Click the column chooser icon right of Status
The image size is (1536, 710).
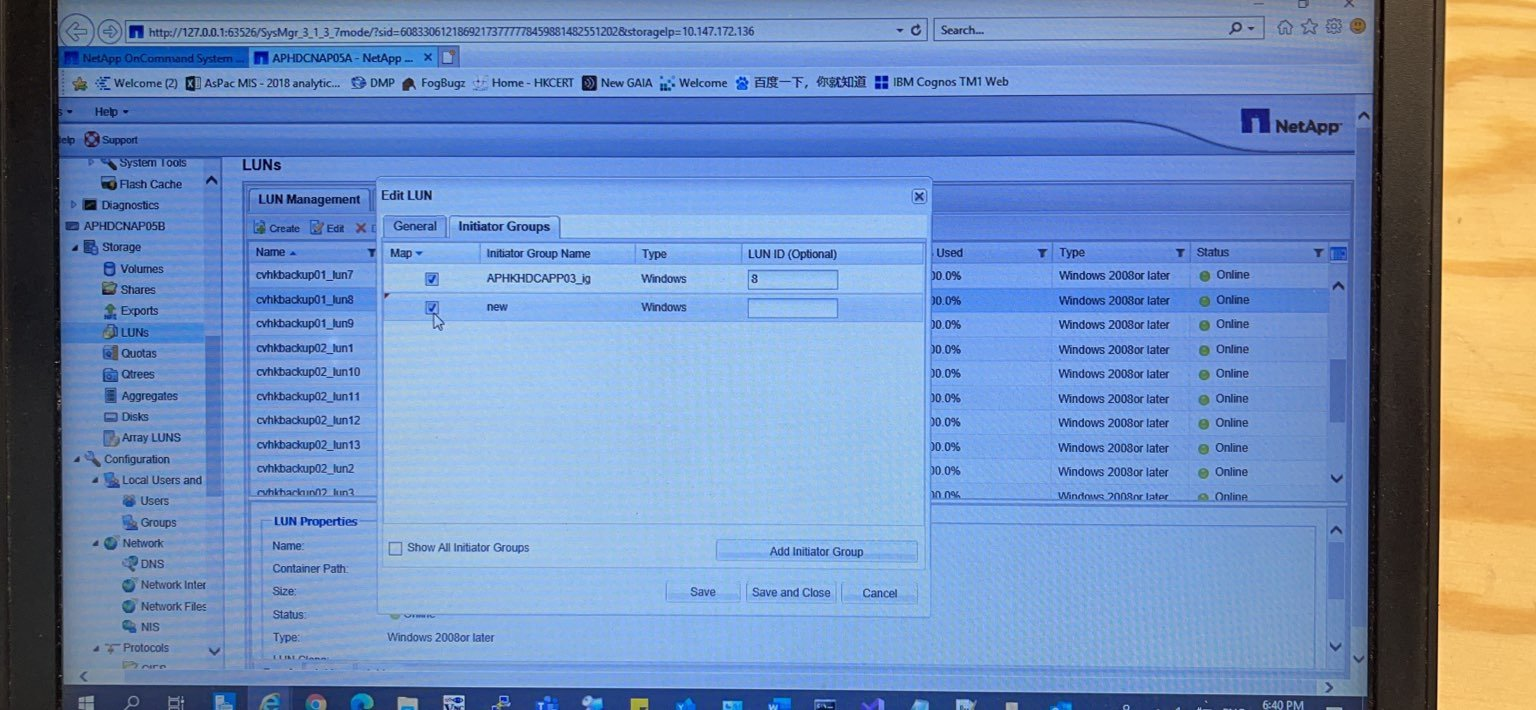coord(1339,253)
